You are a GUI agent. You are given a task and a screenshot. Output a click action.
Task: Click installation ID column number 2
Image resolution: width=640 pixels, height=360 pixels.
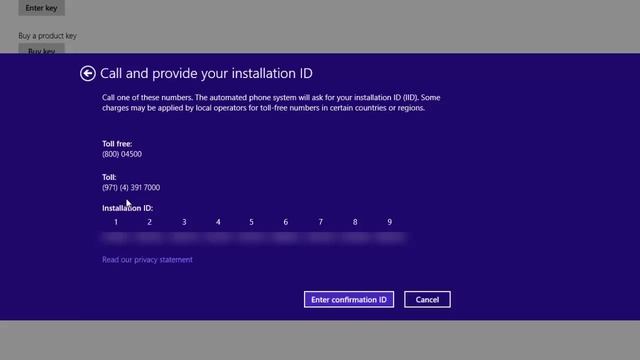tap(149, 222)
